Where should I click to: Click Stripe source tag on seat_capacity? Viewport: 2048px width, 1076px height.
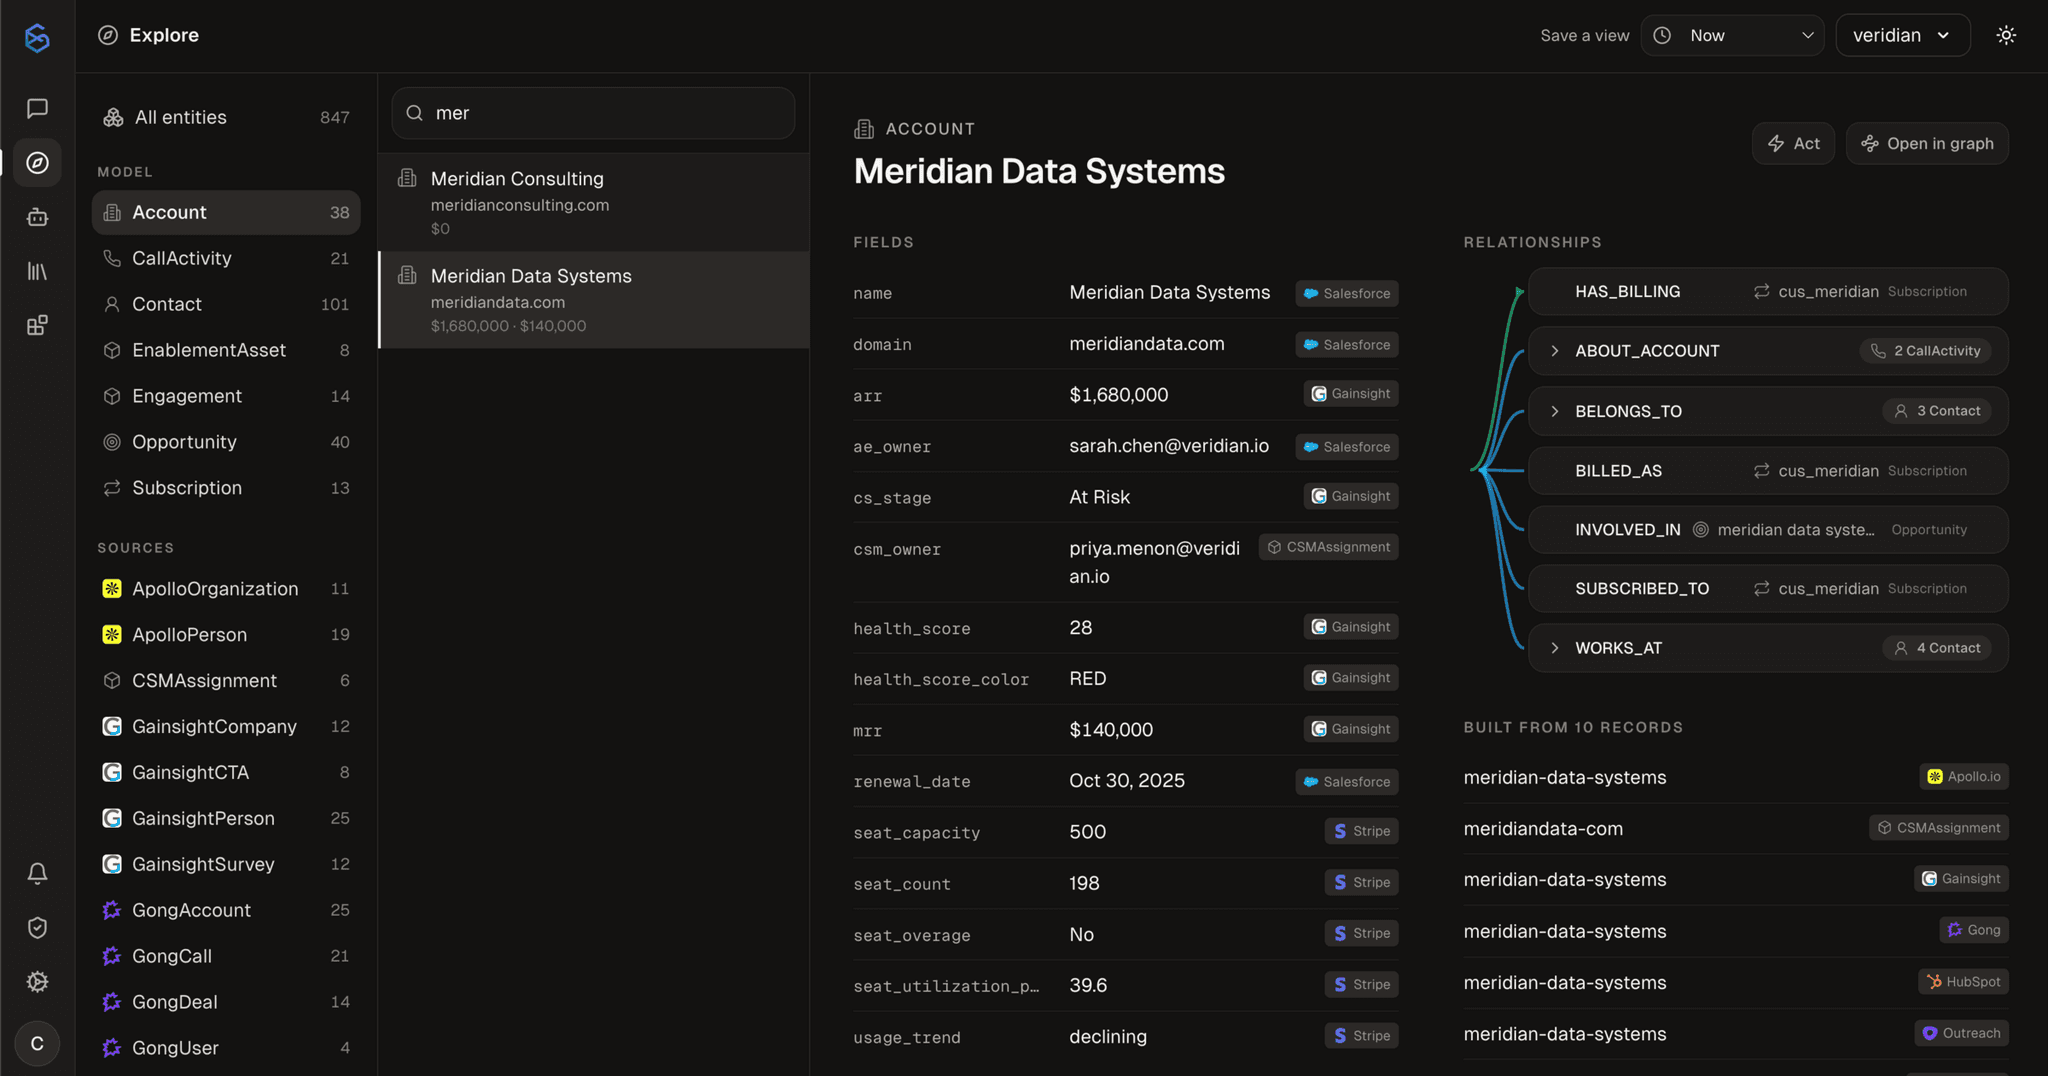coord(1361,831)
